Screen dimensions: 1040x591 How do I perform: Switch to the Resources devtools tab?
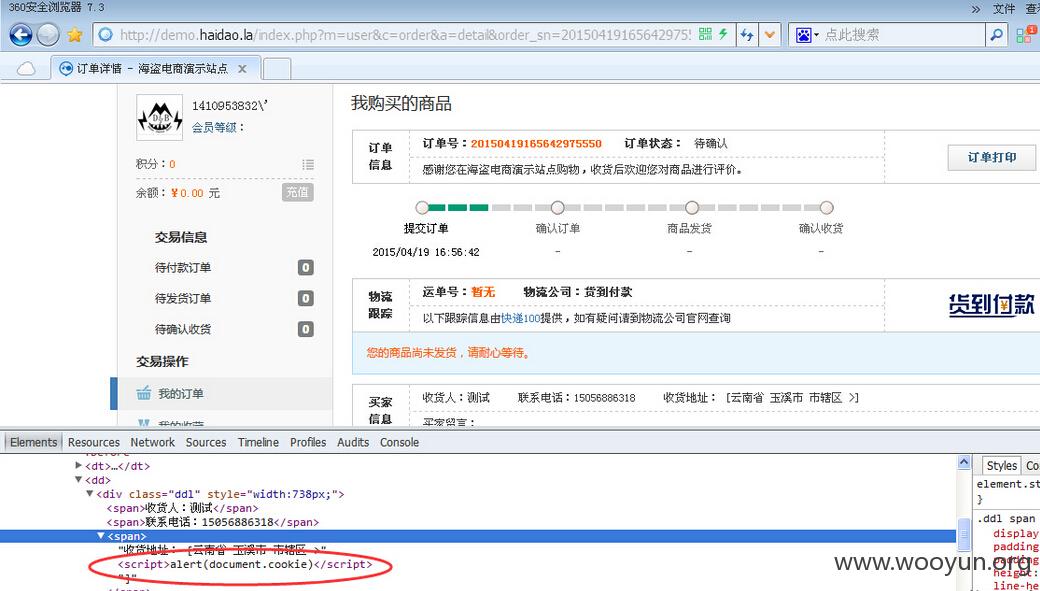[x=94, y=442]
